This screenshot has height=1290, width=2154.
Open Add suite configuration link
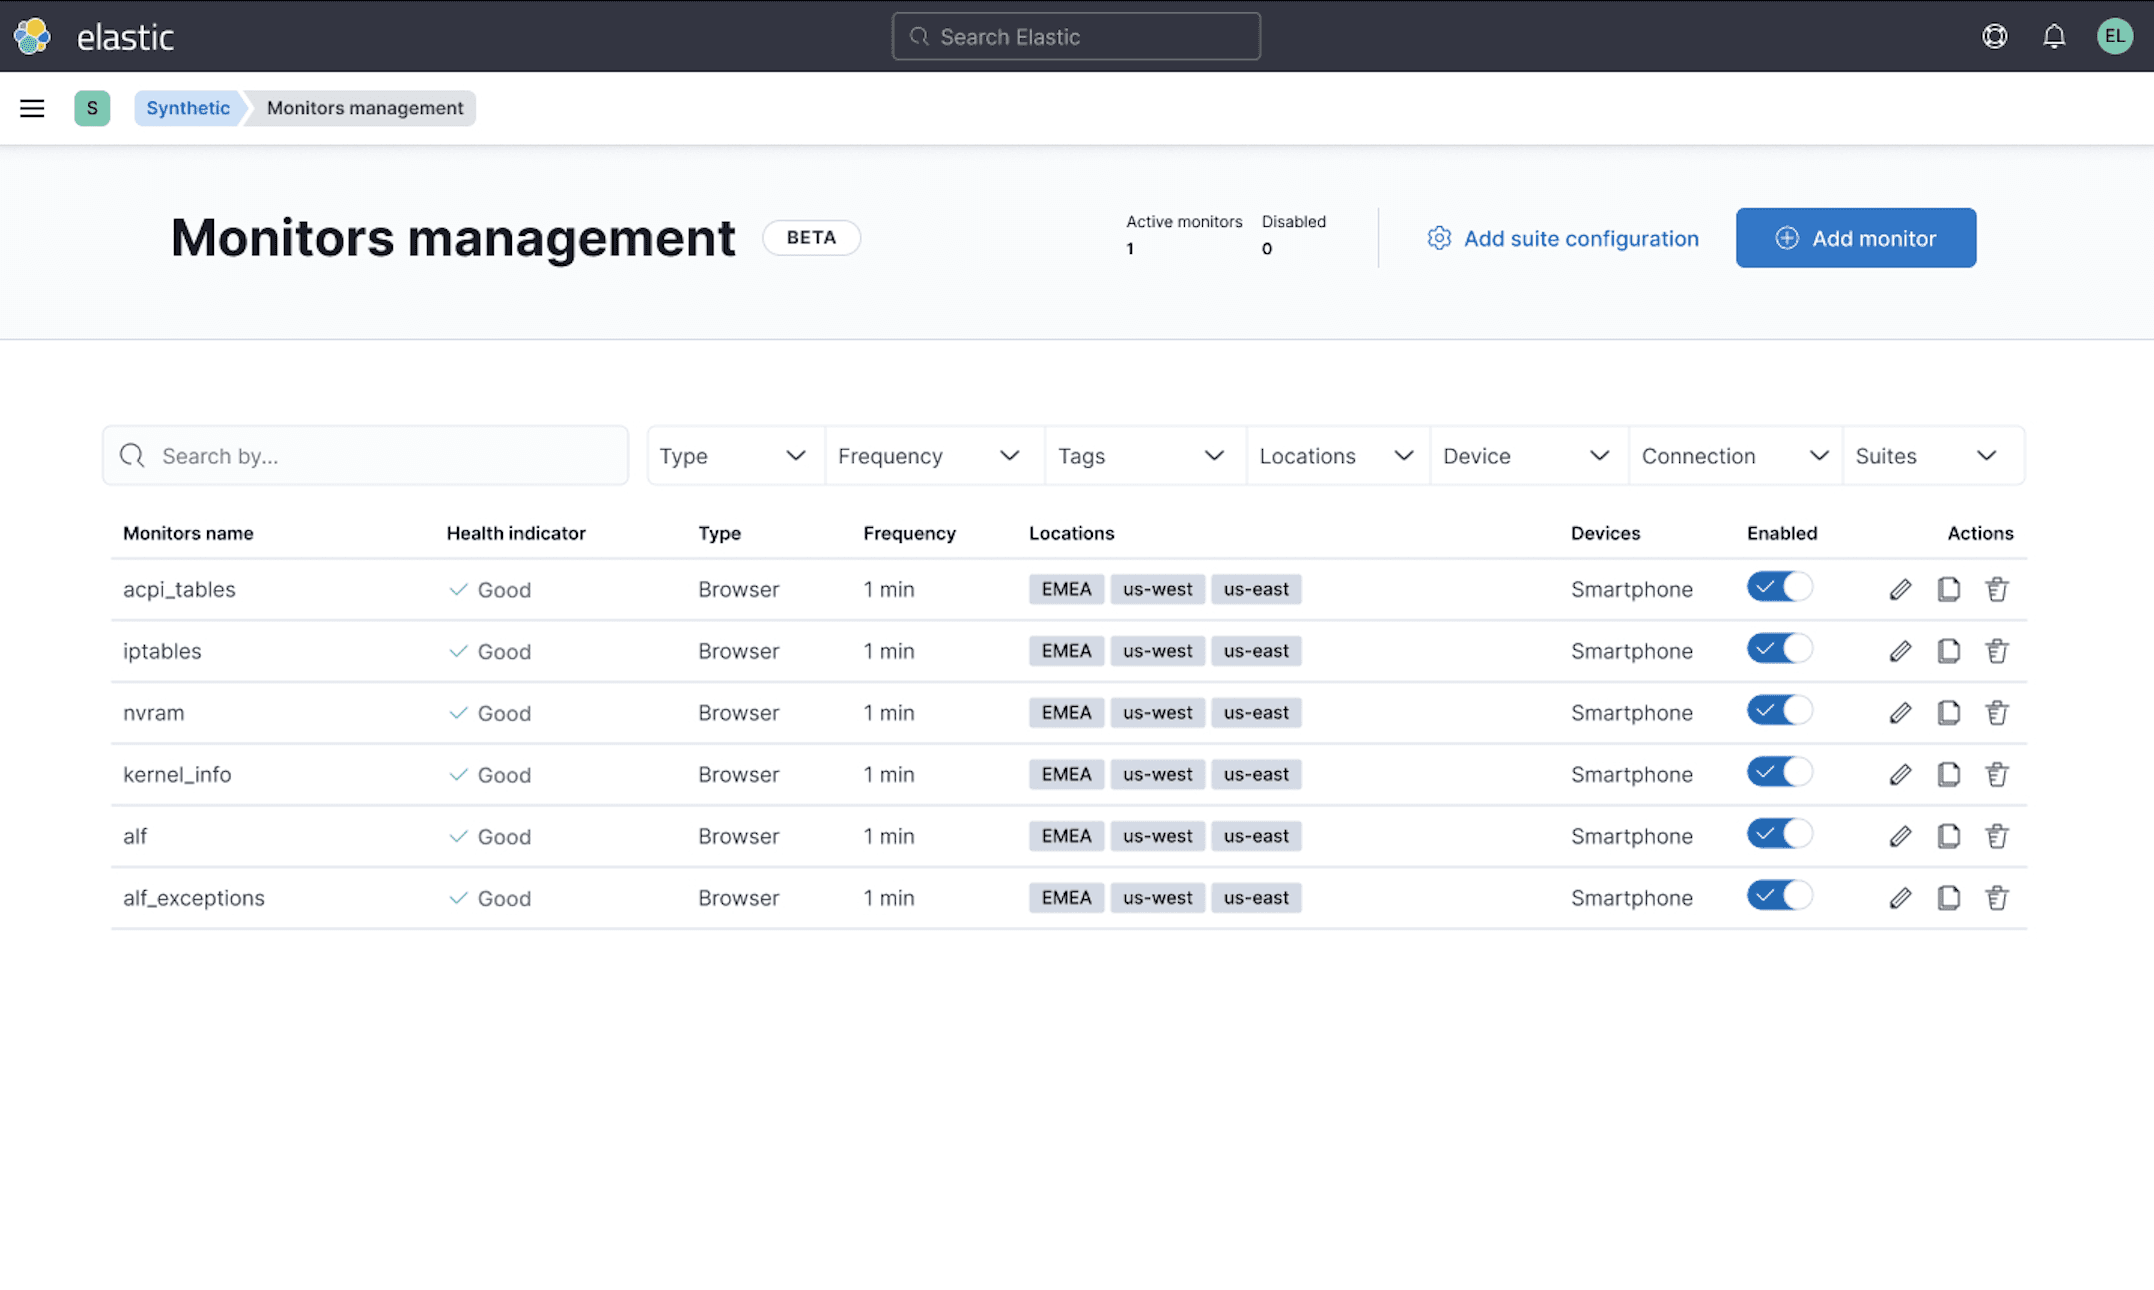point(1563,238)
